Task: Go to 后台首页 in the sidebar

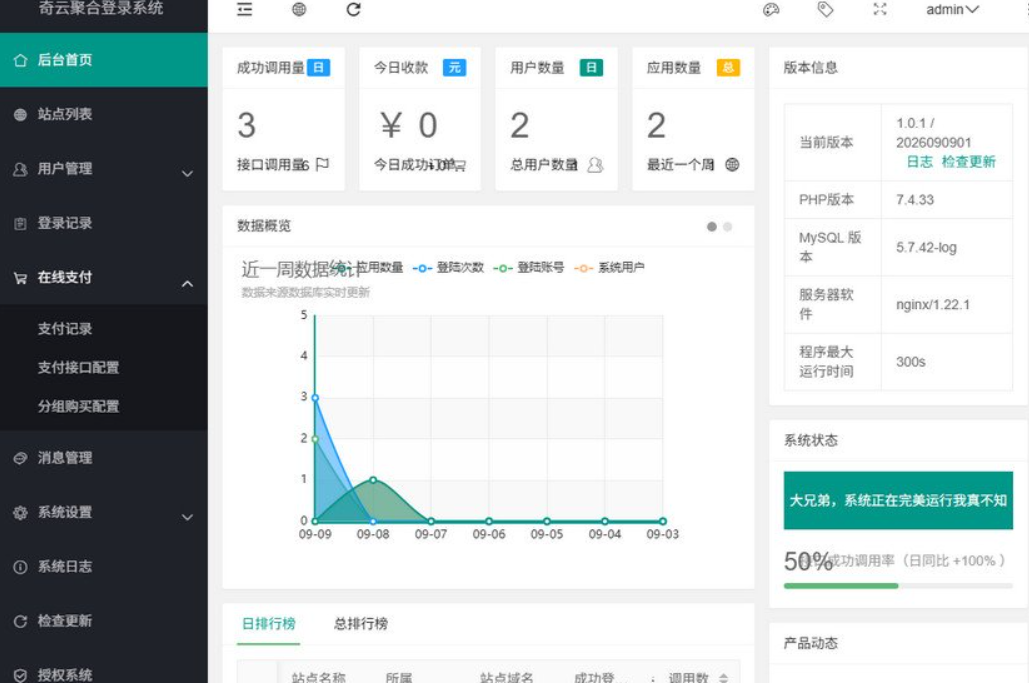Action: pos(104,60)
